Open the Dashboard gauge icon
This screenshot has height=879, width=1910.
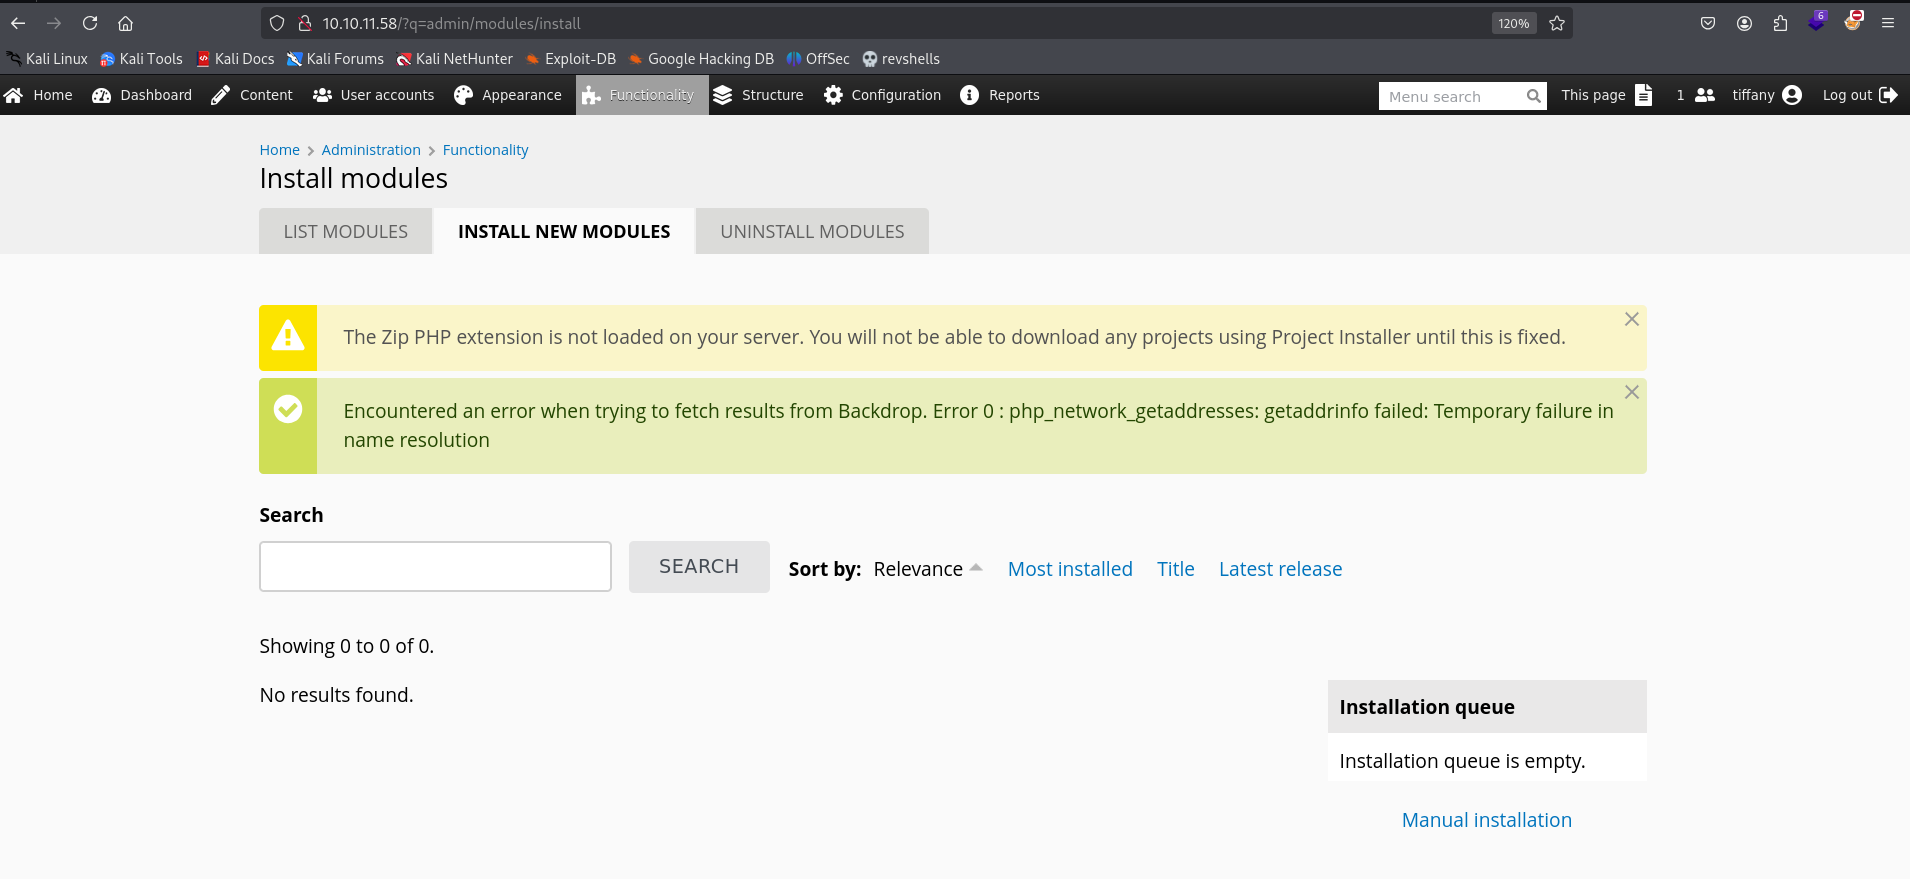point(101,95)
